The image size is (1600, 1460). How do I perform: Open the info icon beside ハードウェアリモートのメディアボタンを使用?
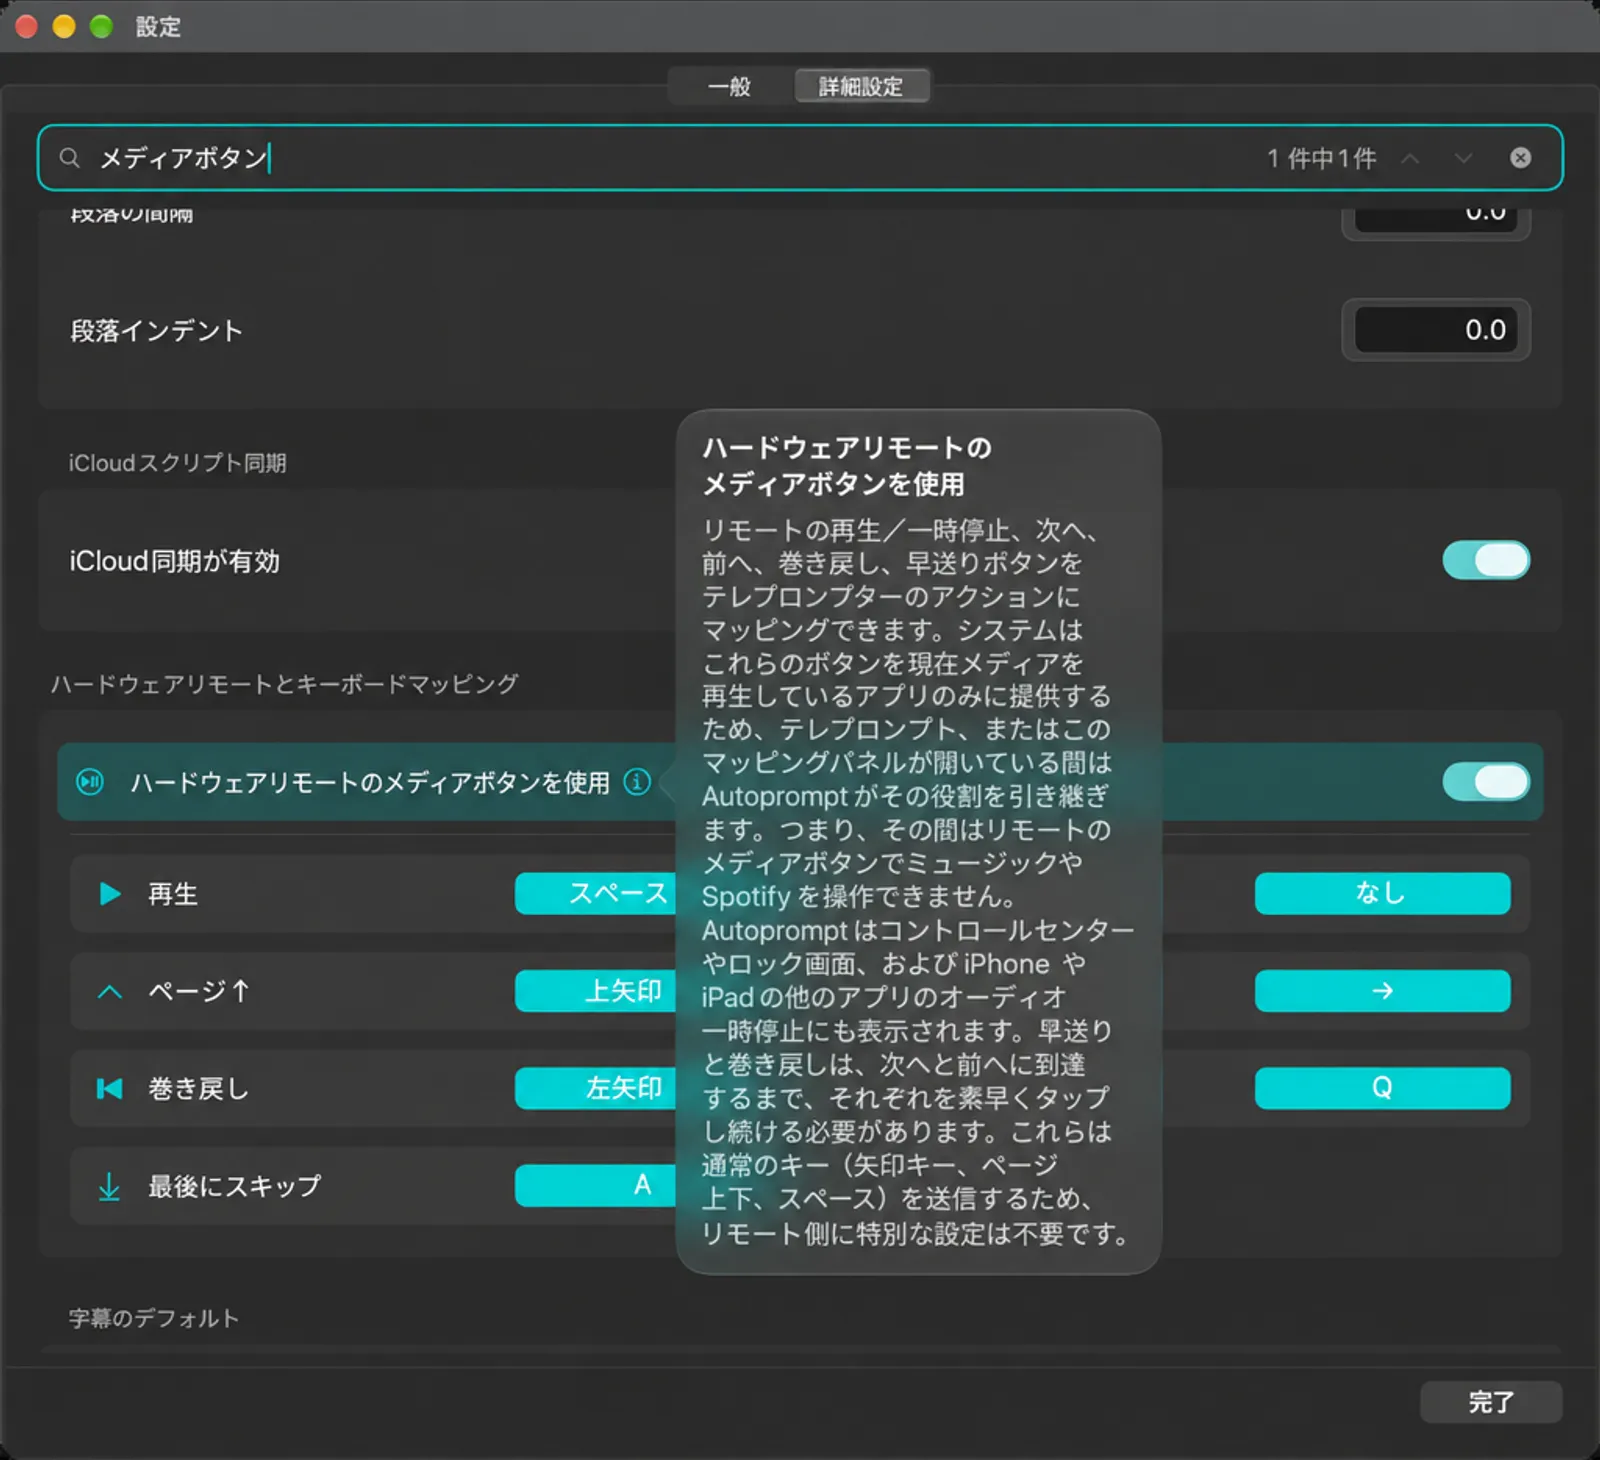tap(637, 782)
